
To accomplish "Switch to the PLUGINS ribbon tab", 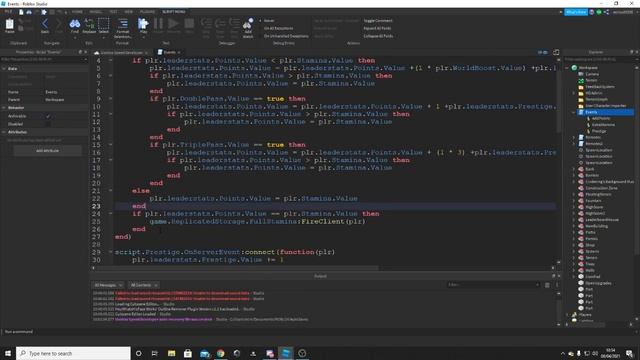I will point(147,12).
